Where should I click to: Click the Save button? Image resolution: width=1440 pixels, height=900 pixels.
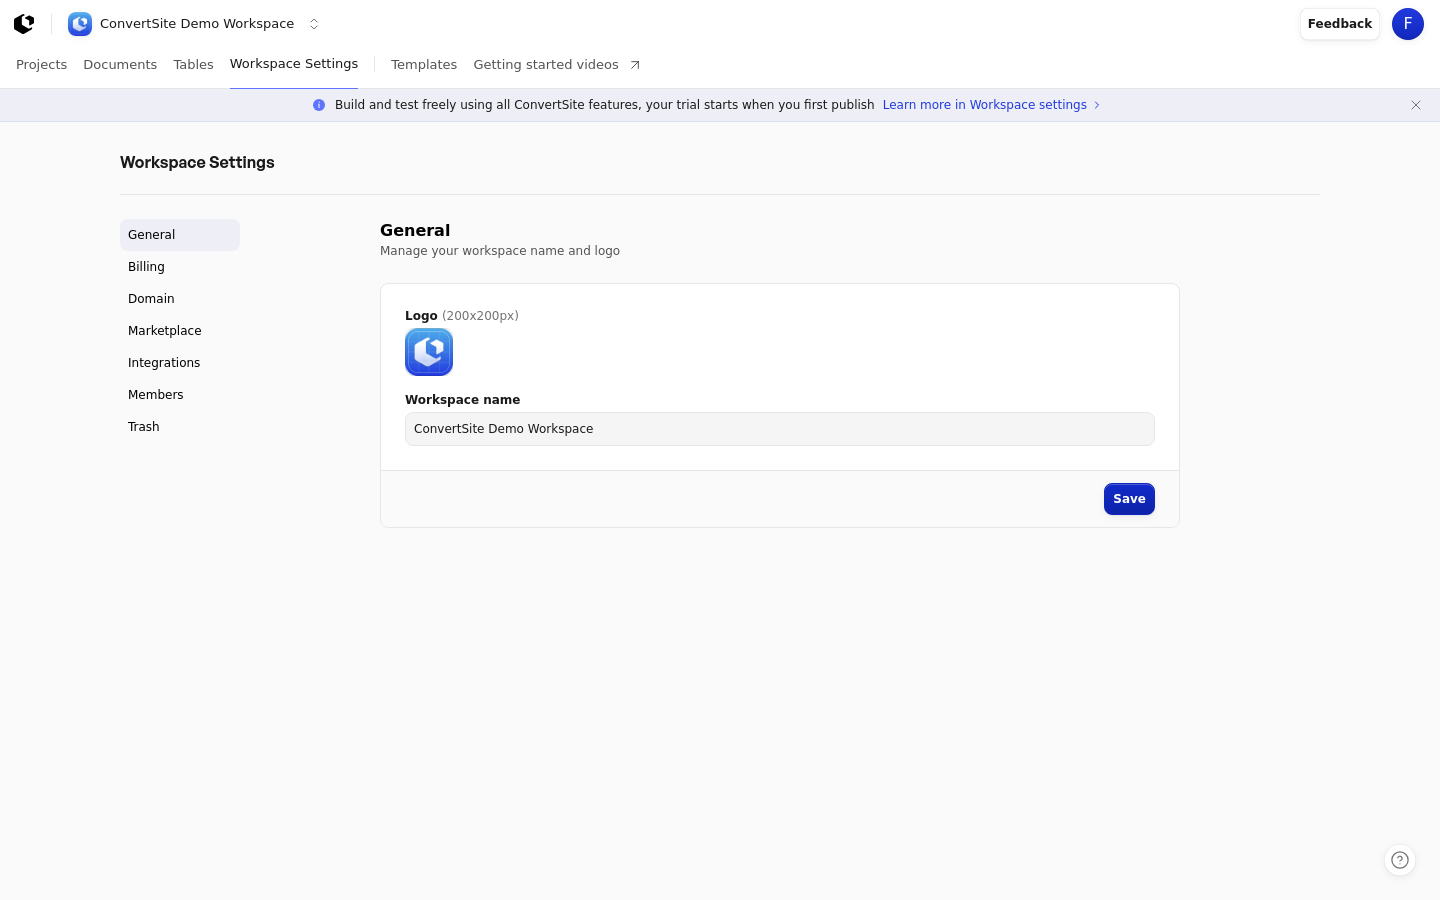coord(1129,499)
